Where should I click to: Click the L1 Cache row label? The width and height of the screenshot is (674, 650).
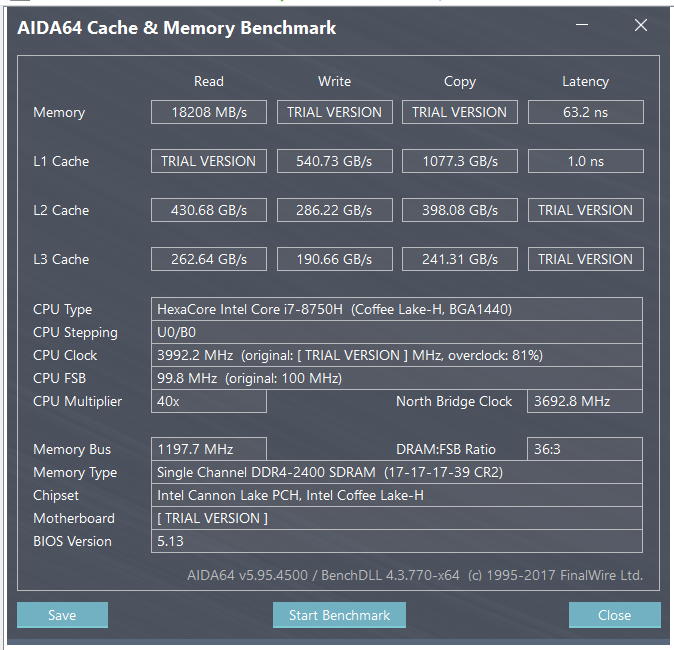(61, 161)
